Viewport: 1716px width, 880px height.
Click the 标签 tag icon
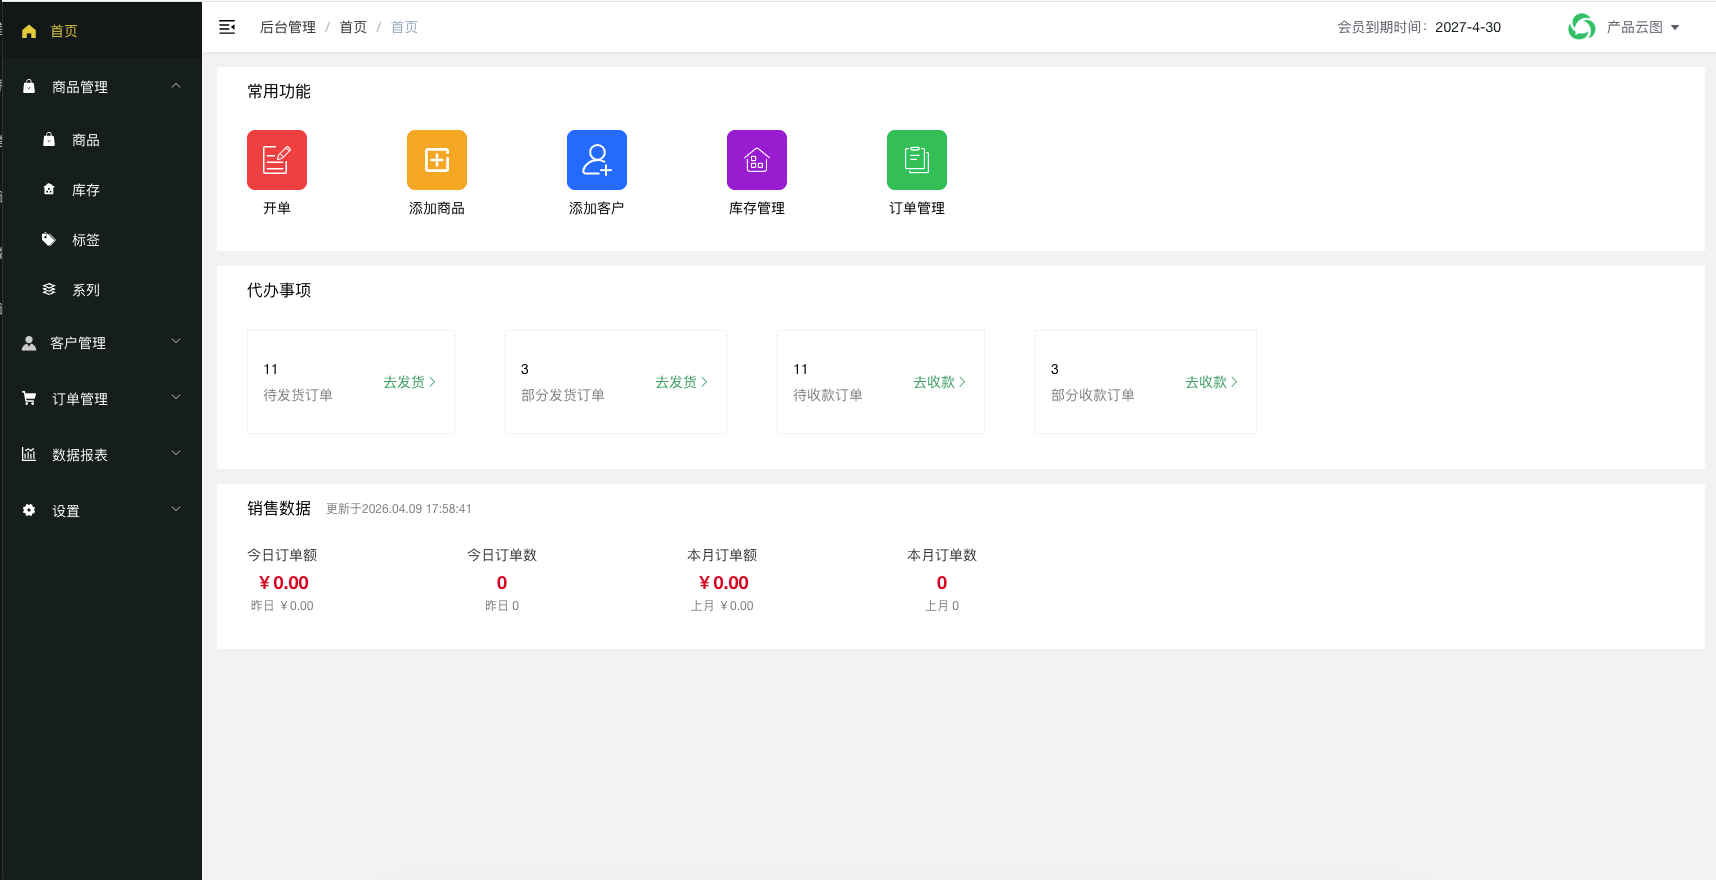[49, 240]
